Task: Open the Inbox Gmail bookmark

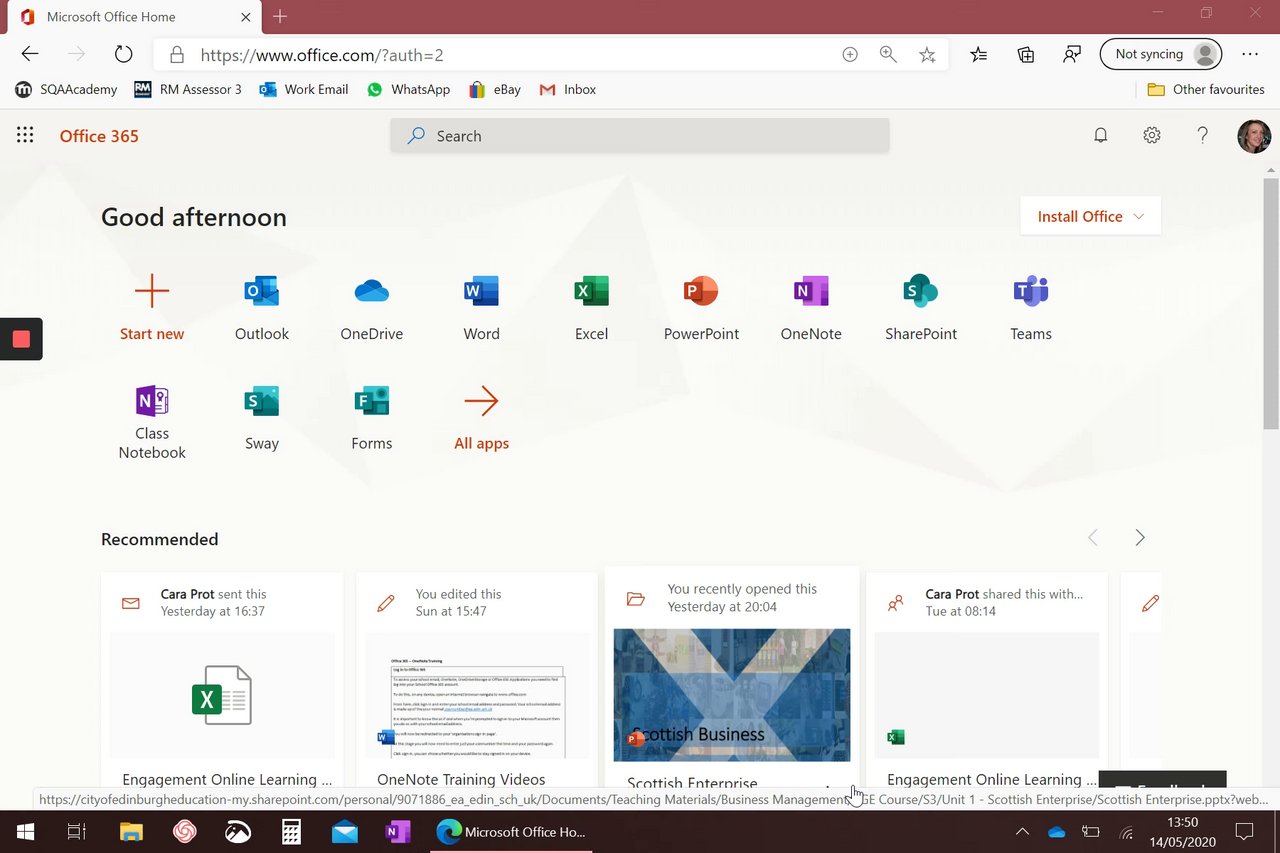Action: pyautogui.click(x=568, y=89)
